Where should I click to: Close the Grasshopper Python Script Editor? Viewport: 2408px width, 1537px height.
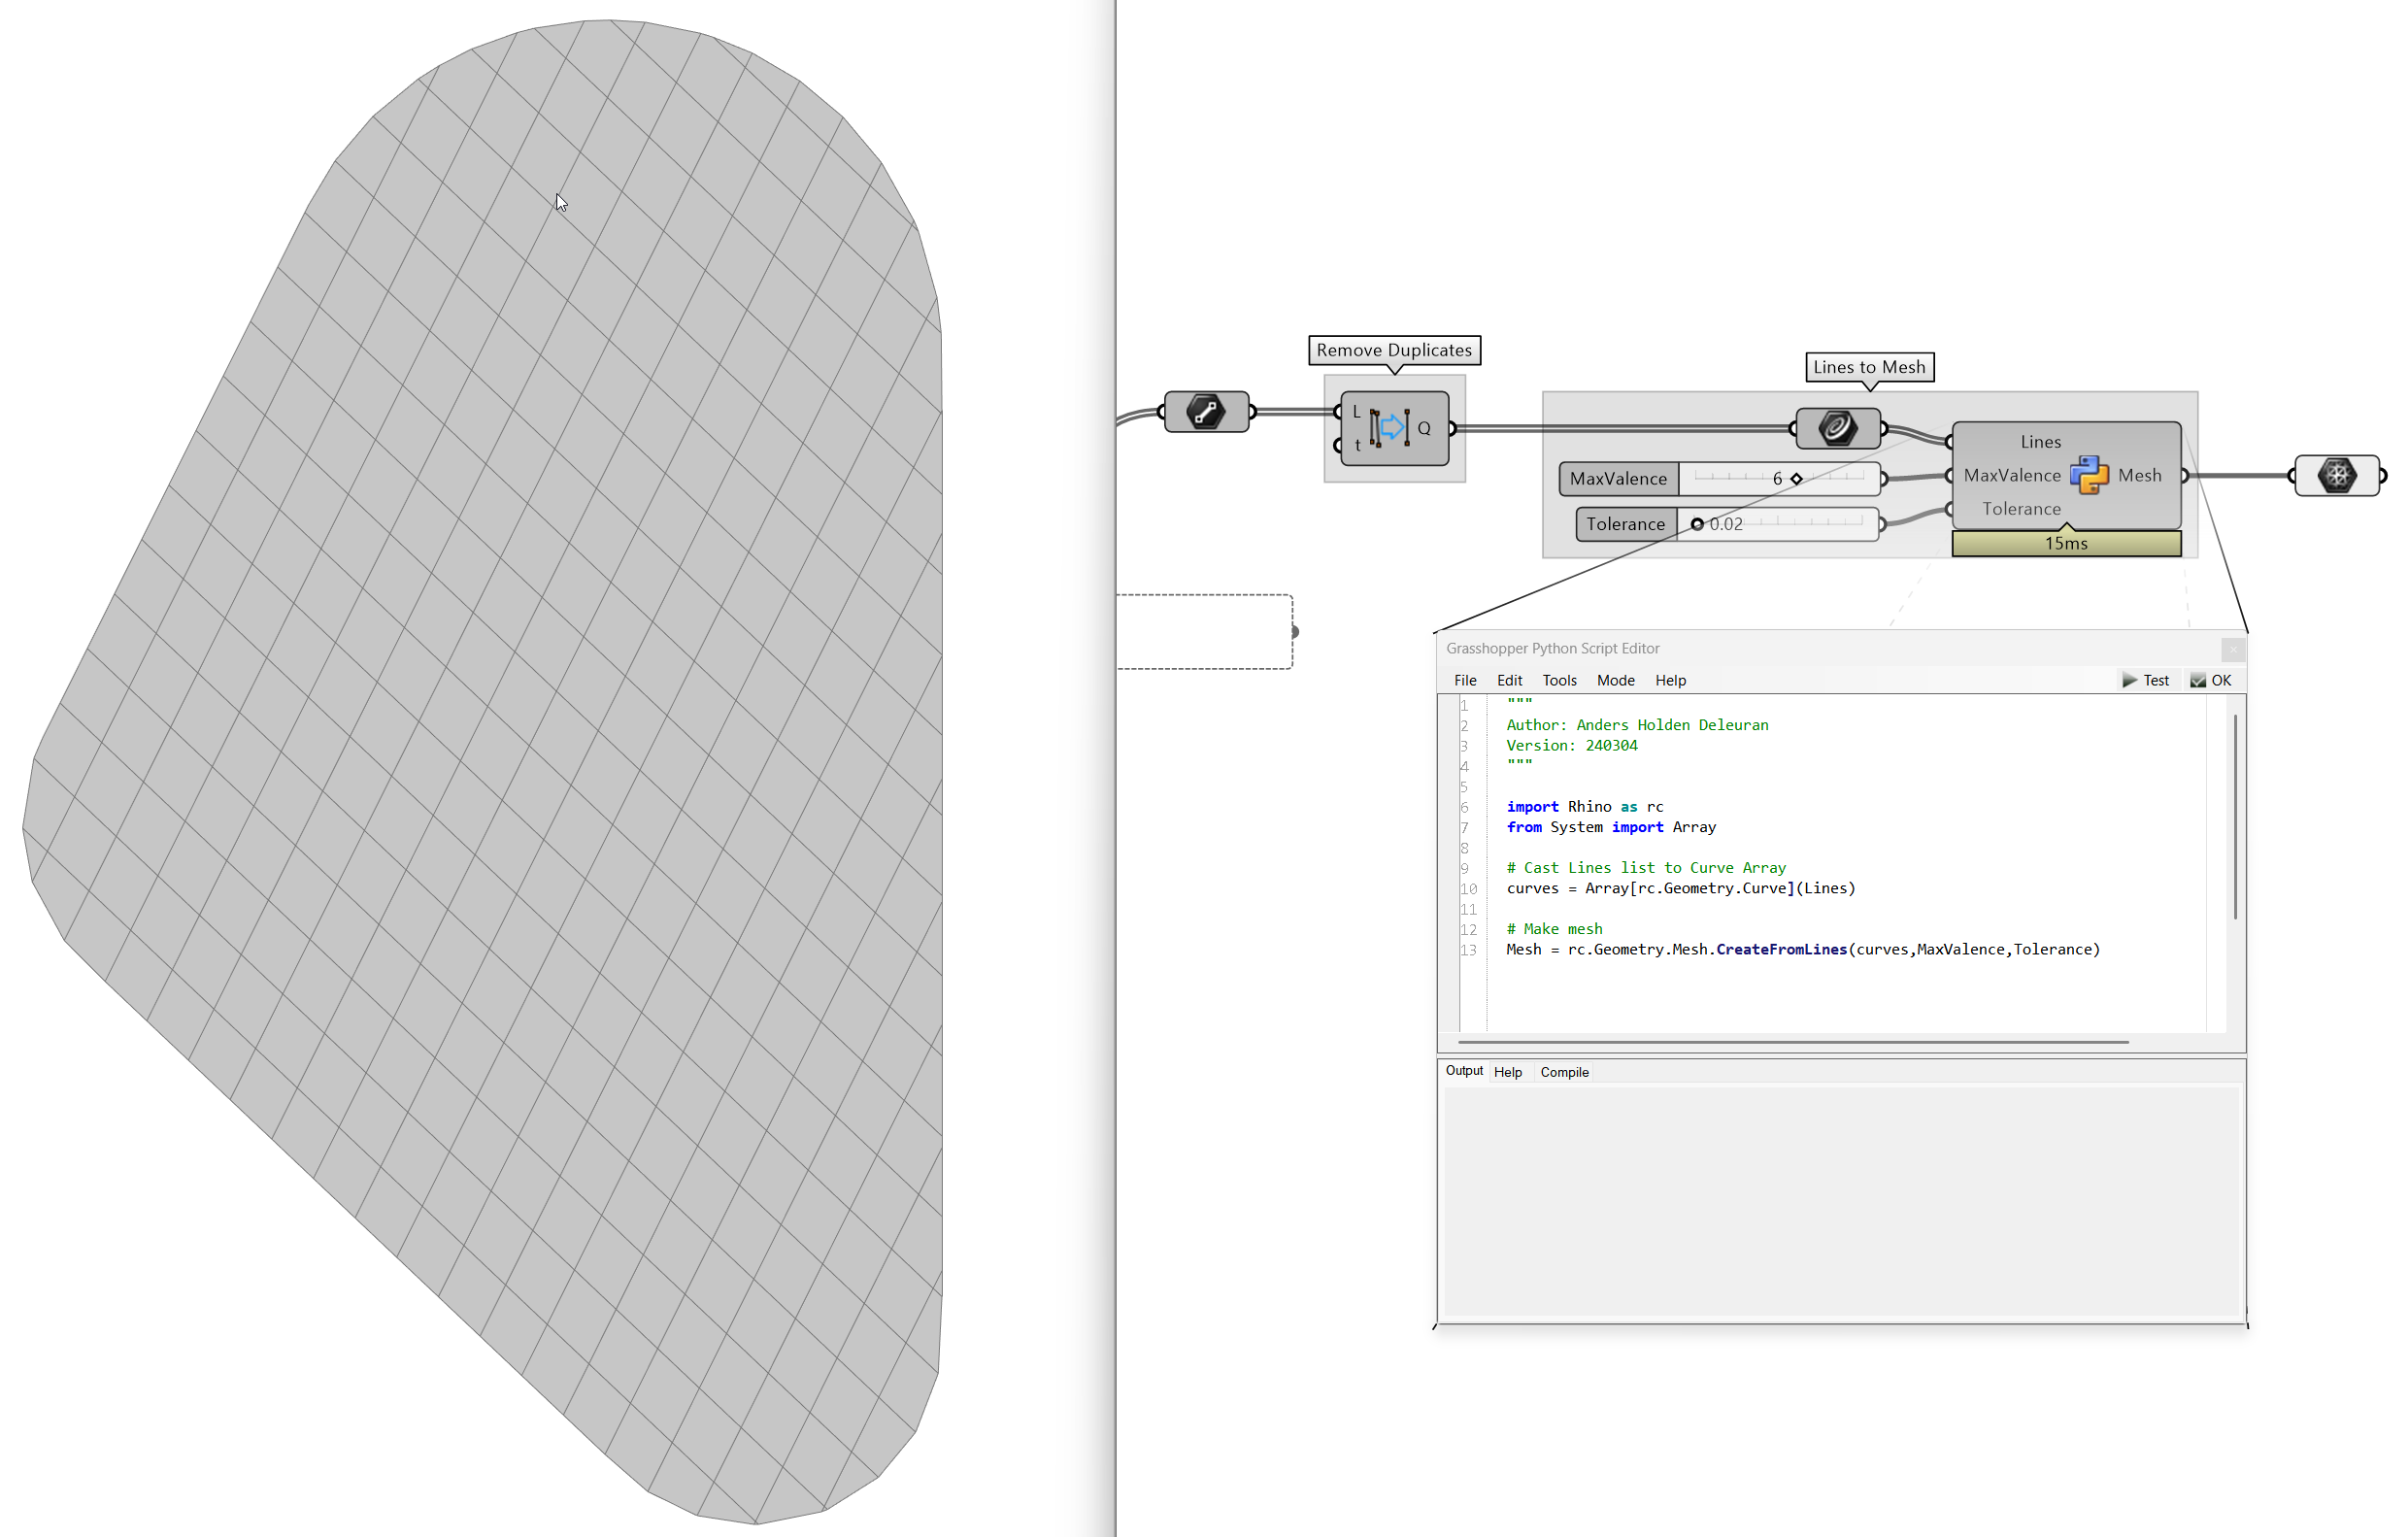click(2232, 650)
